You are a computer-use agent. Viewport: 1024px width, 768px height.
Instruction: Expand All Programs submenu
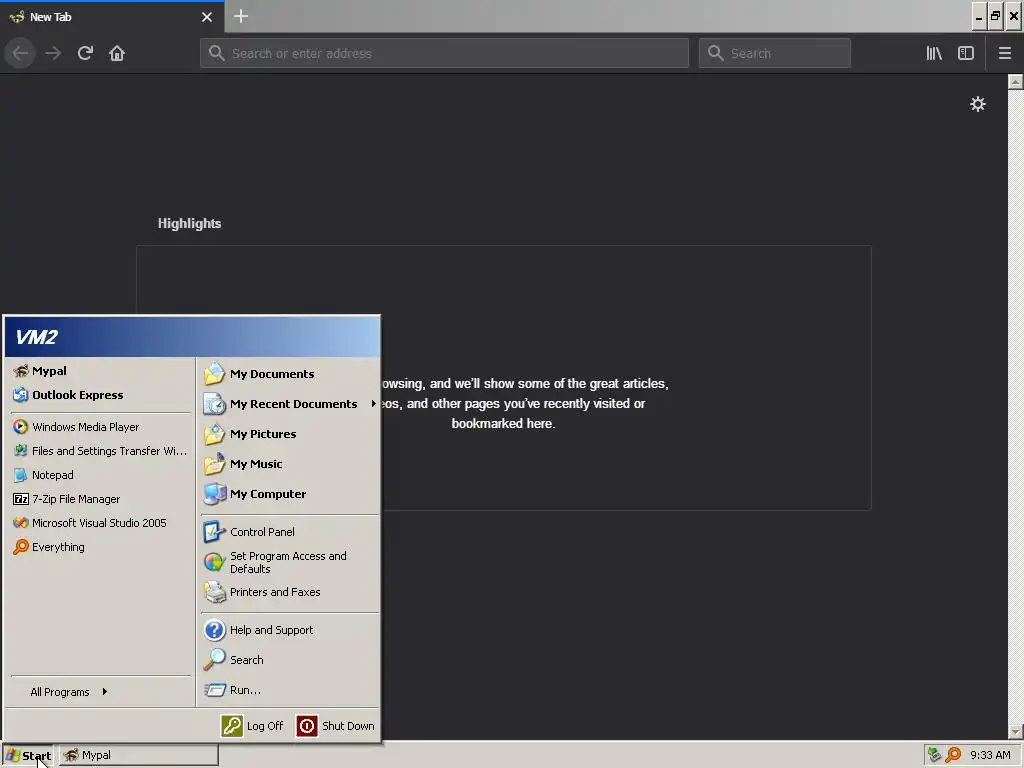click(69, 692)
